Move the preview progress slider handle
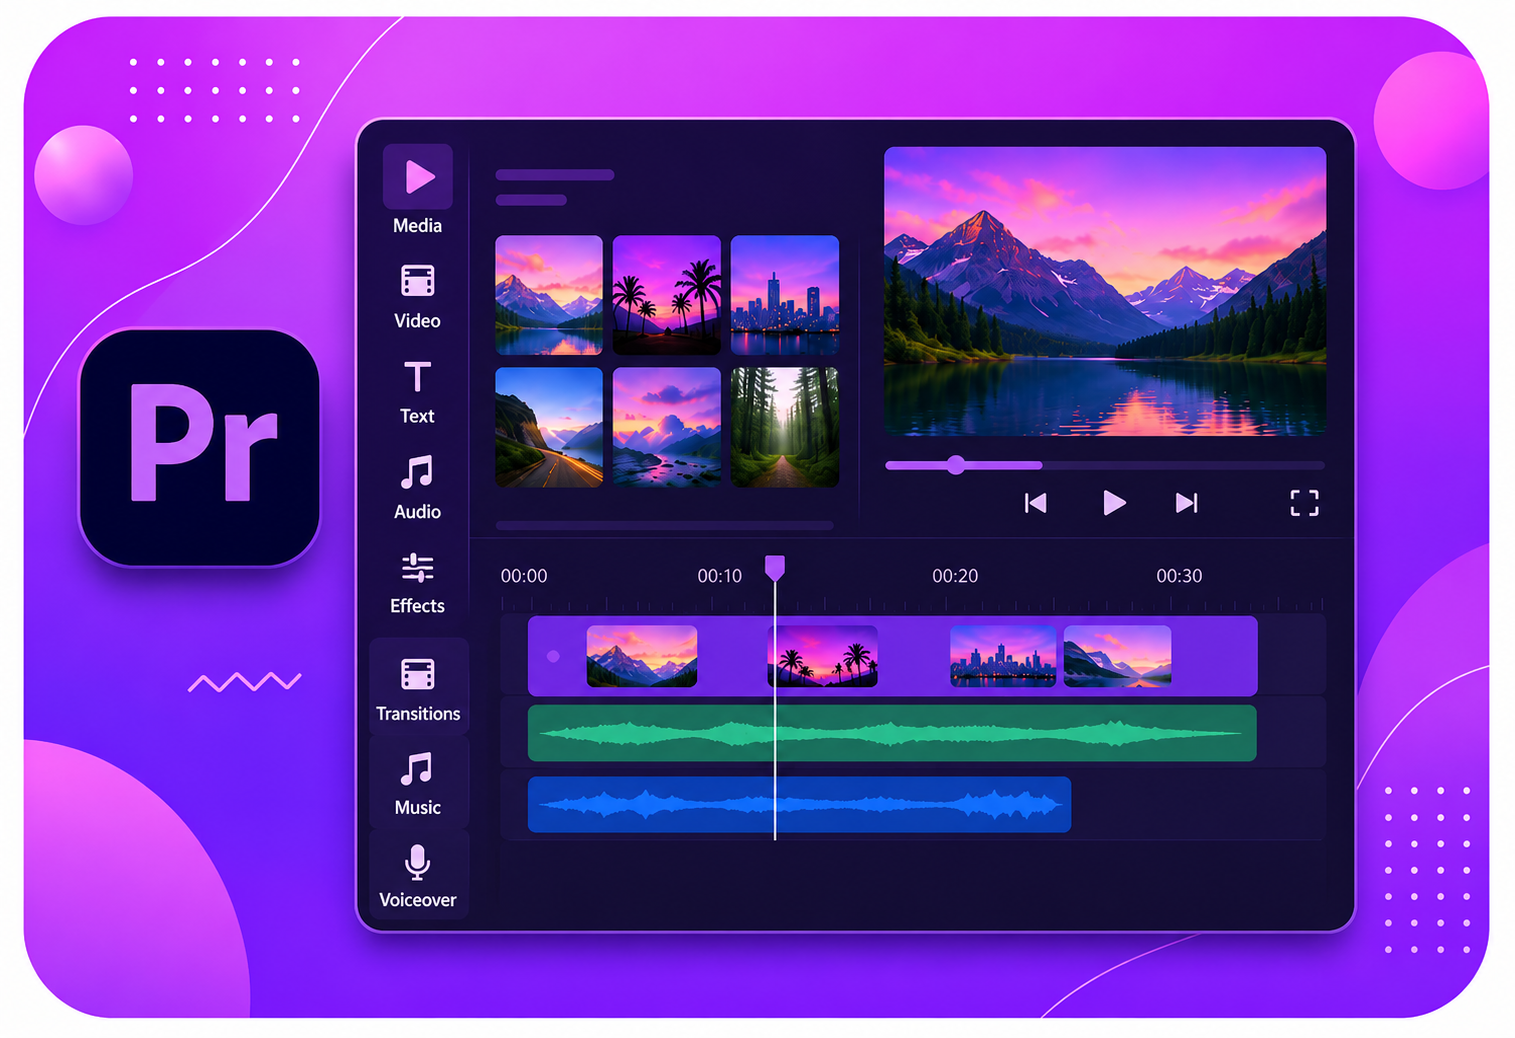Viewport: 1515px width, 1038px height. [956, 465]
